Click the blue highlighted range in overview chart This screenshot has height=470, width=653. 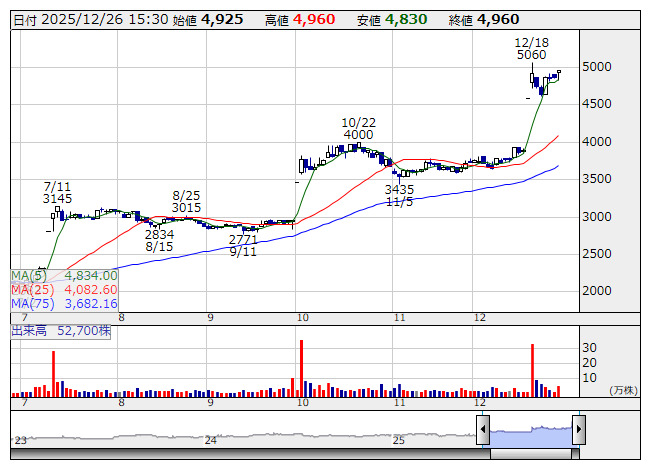coord(530,432)
